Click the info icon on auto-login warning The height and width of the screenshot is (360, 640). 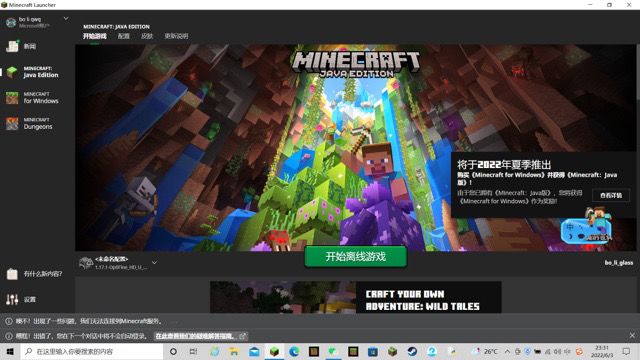pyautogui.click(x=8, y=336)
